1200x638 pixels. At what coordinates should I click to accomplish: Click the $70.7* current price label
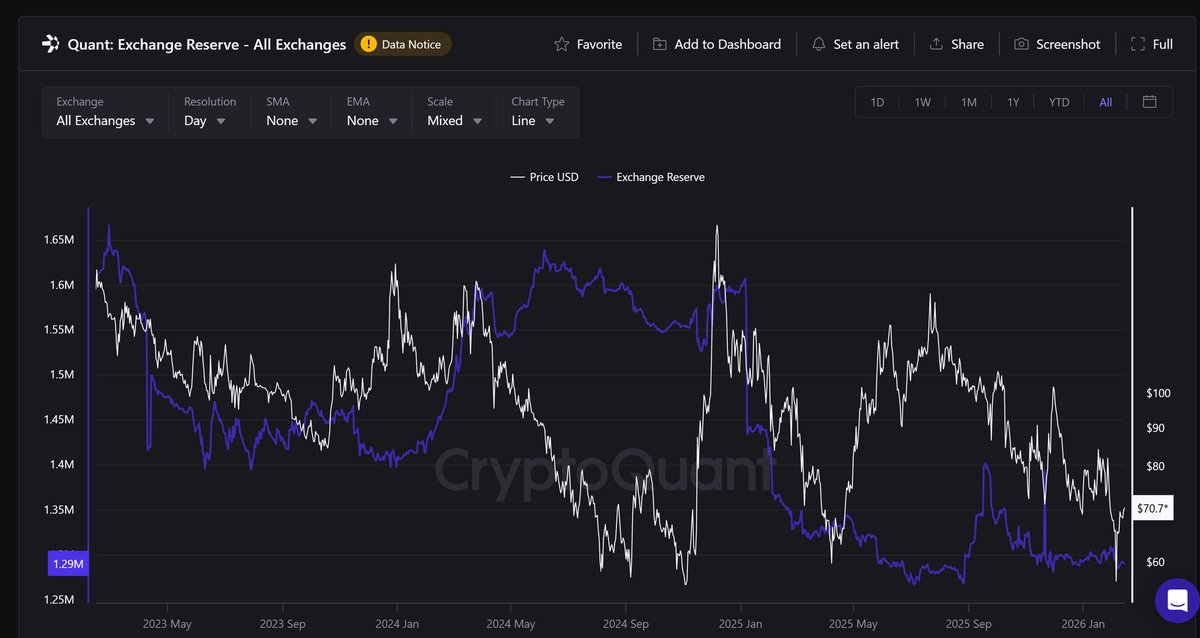[x=1152, y=508]
